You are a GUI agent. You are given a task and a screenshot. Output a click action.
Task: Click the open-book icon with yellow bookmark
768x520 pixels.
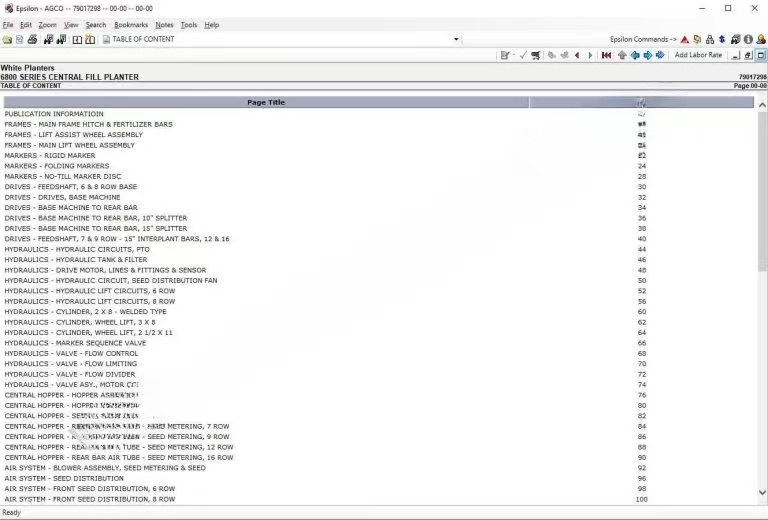[x=90, y=40]
